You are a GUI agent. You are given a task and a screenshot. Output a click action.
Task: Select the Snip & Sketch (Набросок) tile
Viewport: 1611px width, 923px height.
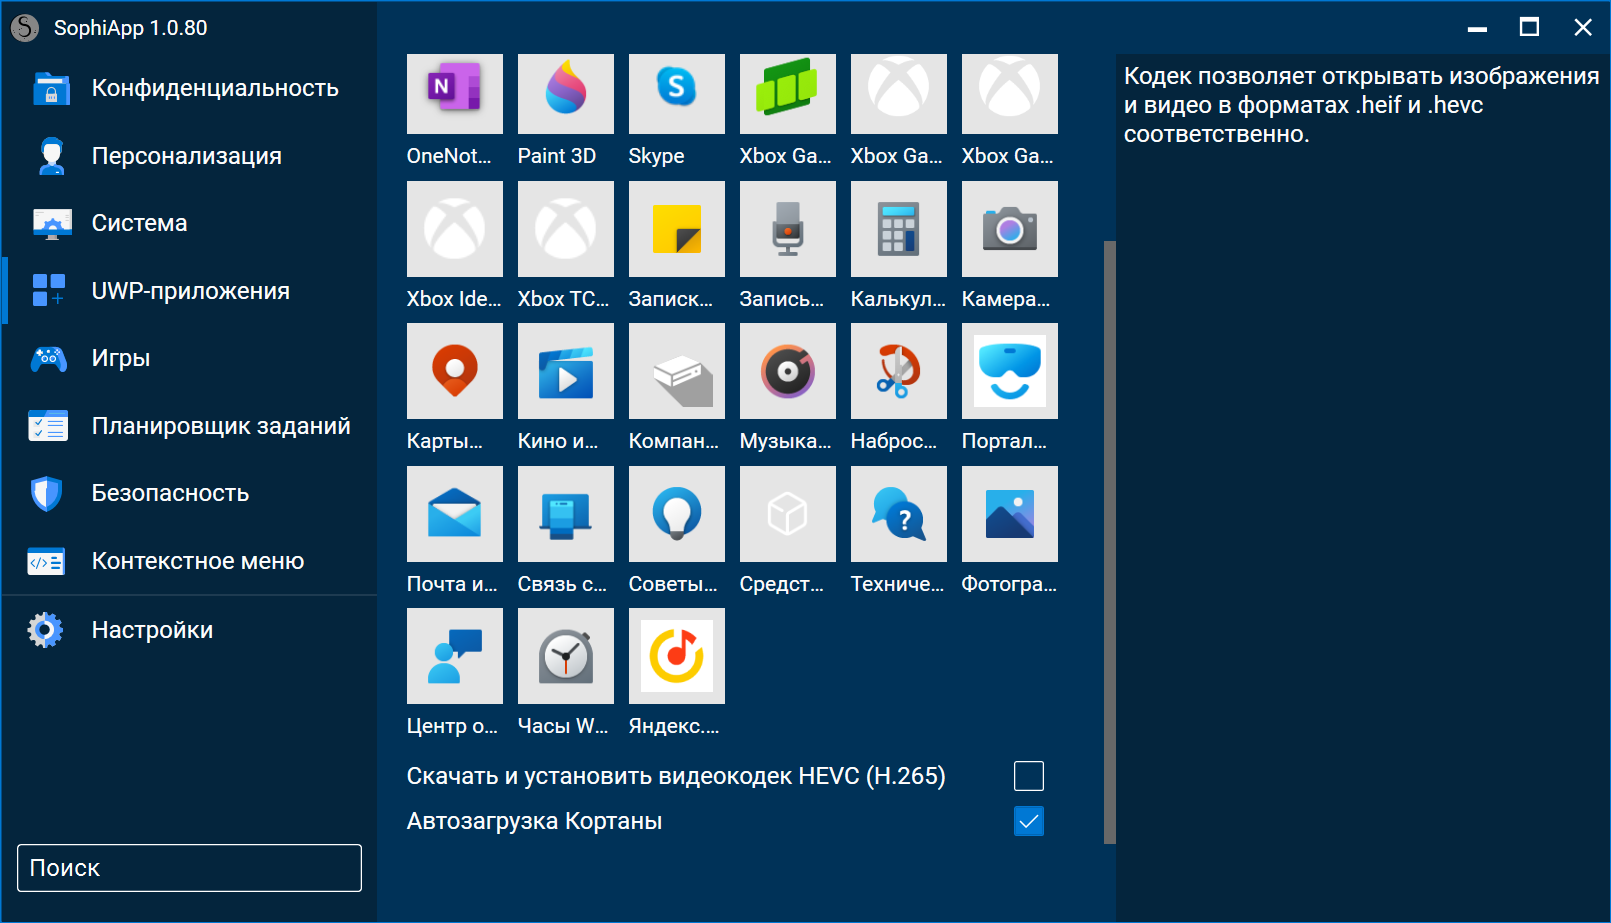point(898,371)
